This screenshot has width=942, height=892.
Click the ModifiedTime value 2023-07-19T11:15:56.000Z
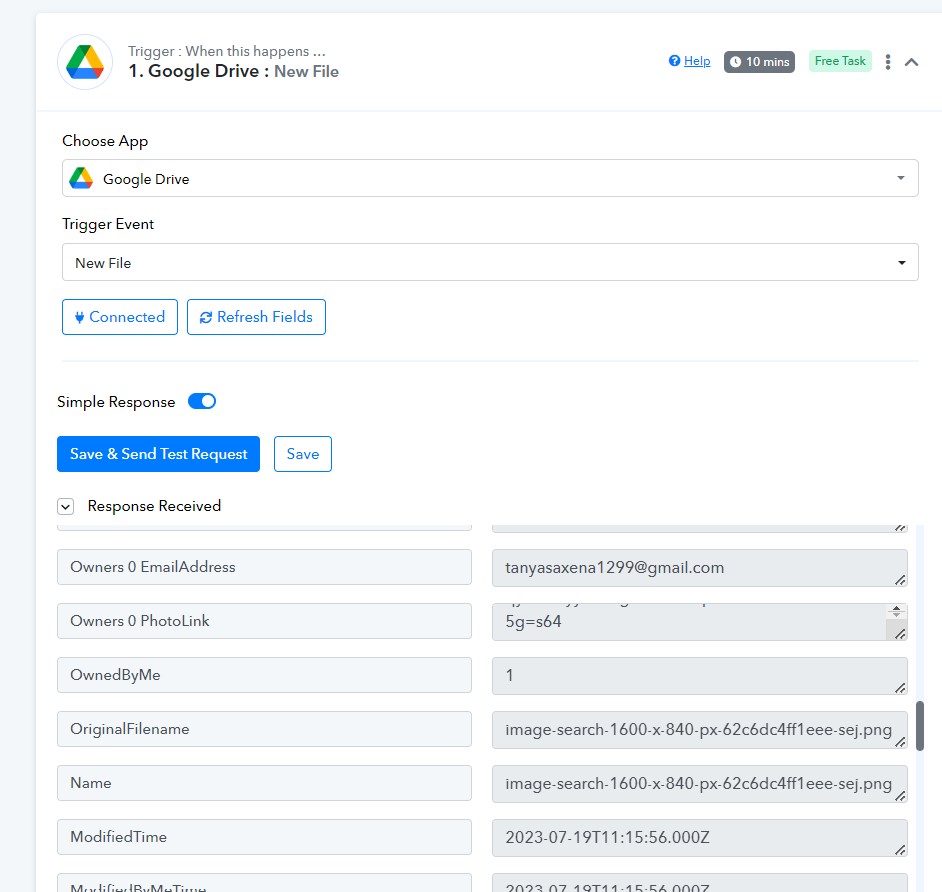click(x=699, y=838)
